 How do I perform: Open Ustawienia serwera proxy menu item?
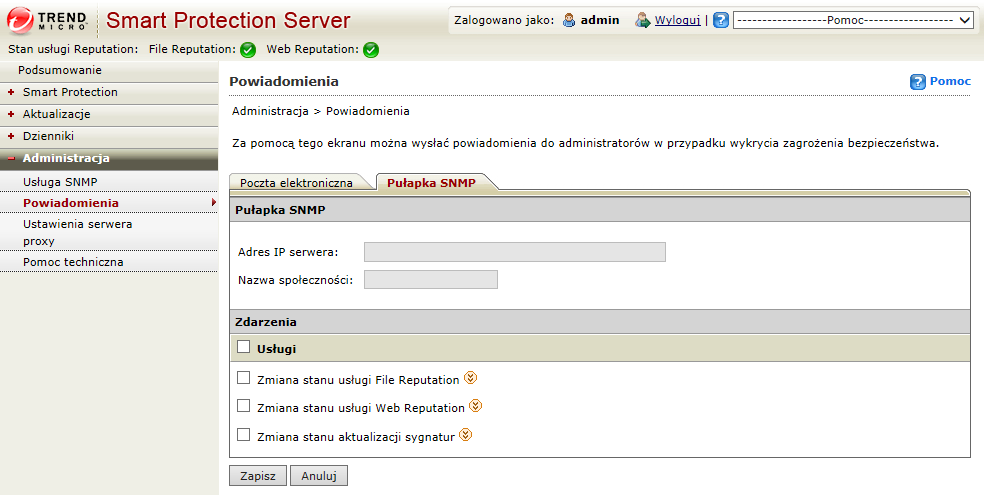78,232
